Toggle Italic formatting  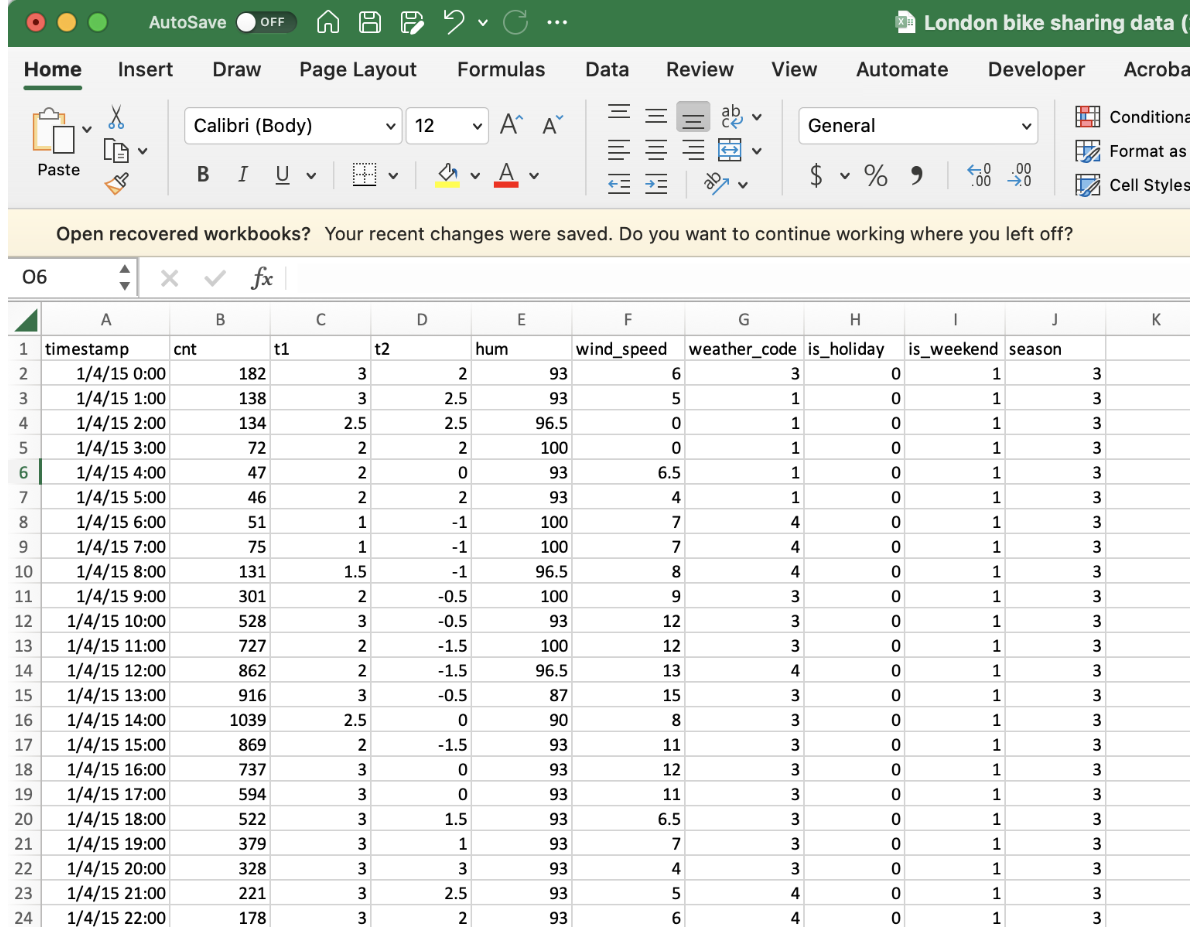[242, 175]
